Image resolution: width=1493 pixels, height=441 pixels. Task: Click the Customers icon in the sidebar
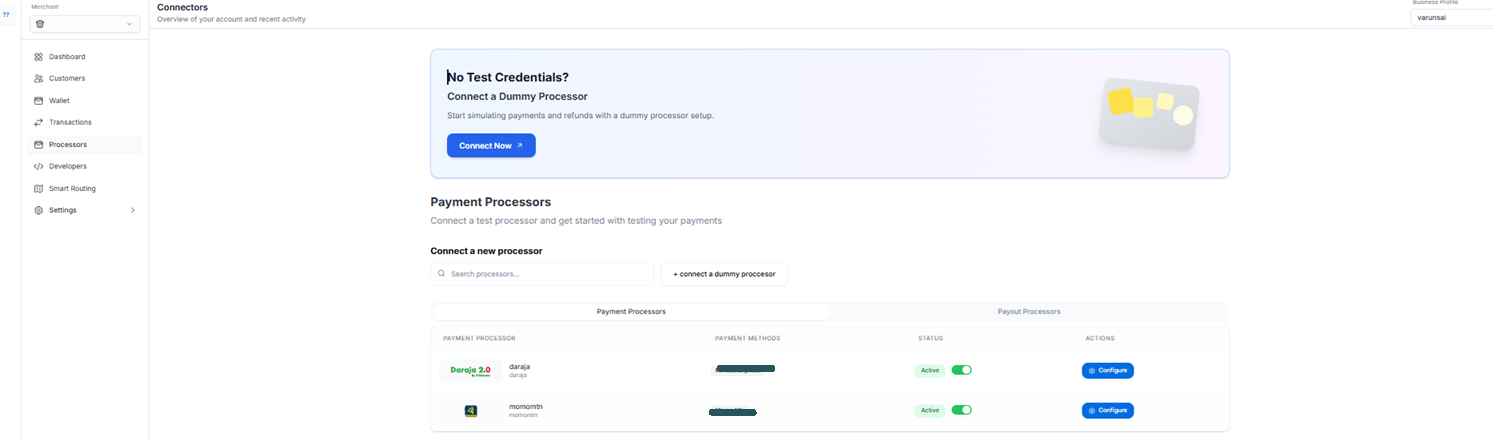click(x=39, y=79)
